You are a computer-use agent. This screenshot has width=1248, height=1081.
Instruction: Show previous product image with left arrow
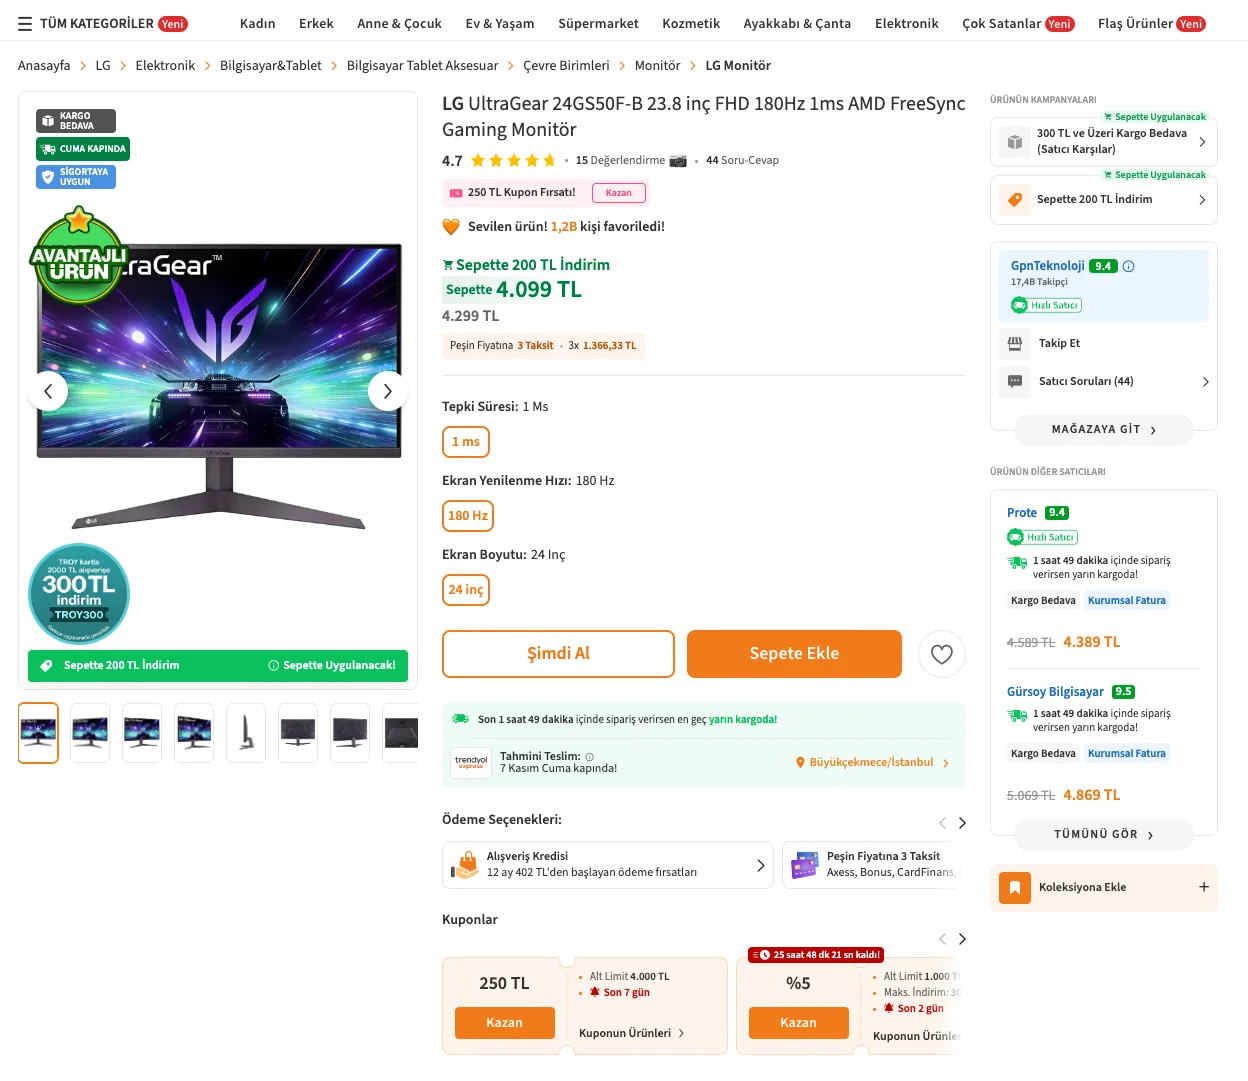pos(48,391)
